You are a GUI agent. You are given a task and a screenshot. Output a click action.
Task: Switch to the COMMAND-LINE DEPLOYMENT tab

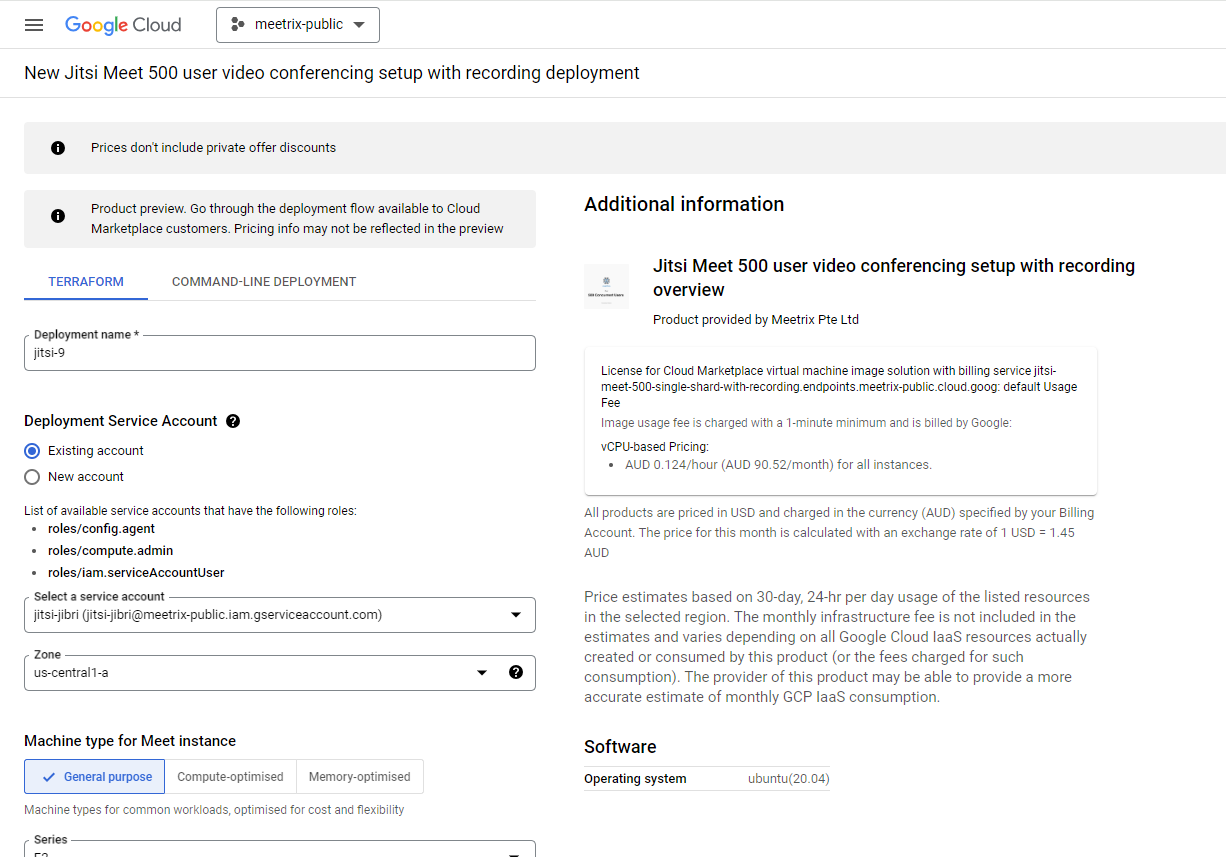264,282
